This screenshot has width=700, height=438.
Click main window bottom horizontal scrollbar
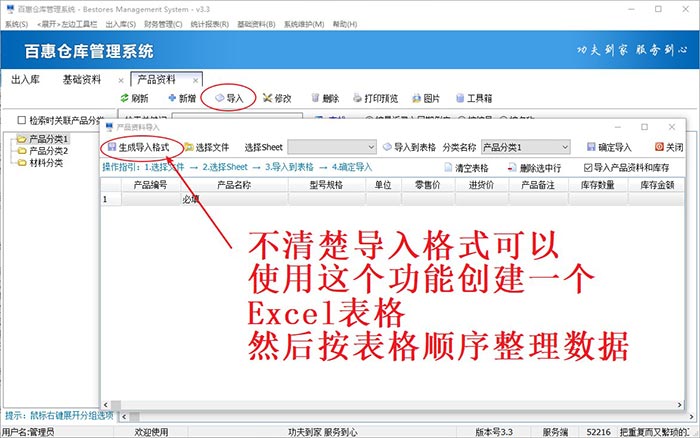pos(407,417)
